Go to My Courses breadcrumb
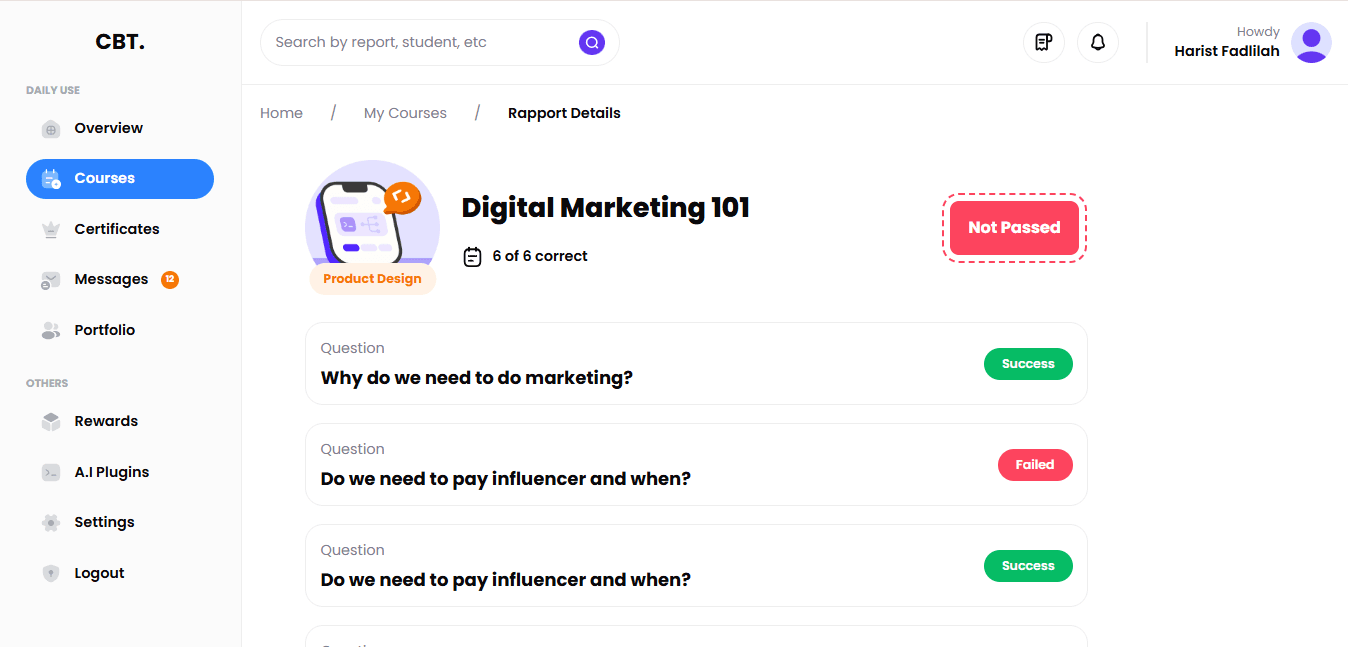The height and width of the screenshot is (647, 1348). pos(405,113)
